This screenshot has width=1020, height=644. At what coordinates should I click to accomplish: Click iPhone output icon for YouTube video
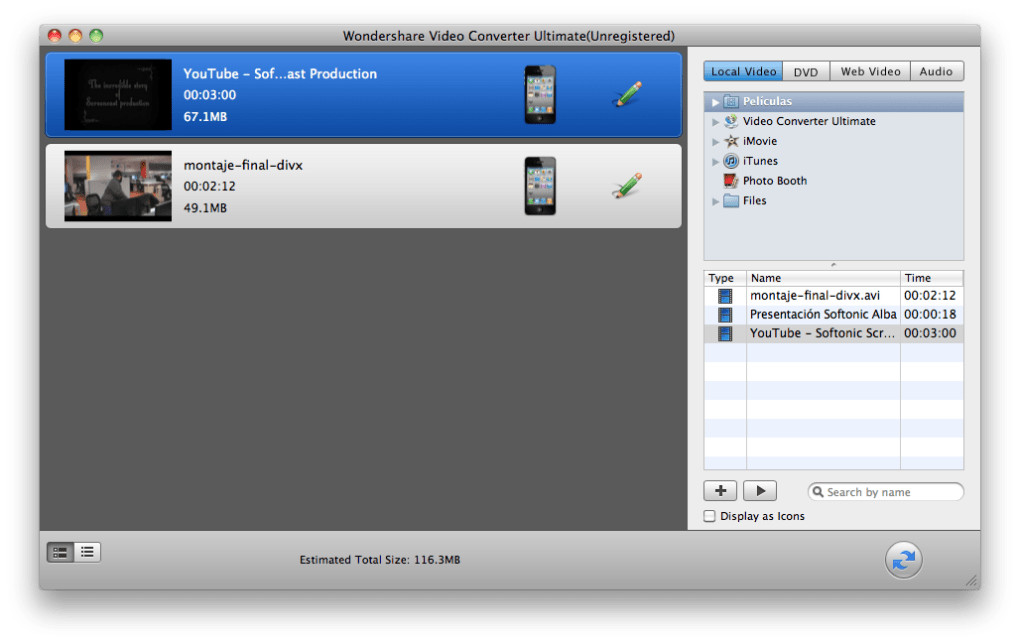tap(540, 94)
